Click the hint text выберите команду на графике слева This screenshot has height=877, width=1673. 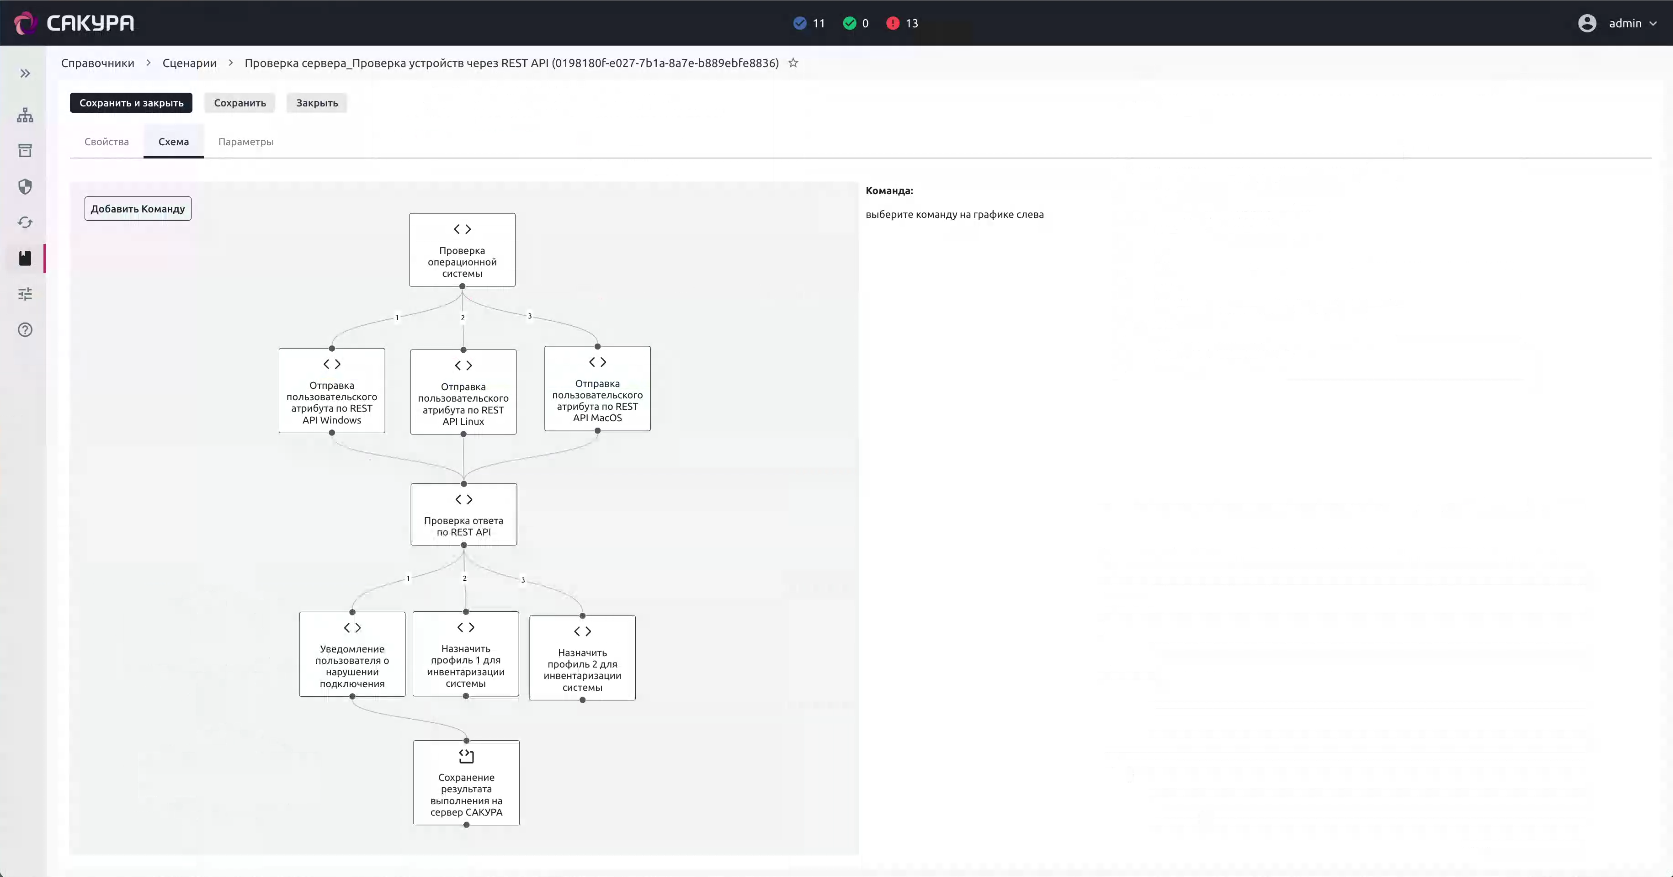[955, 215]
